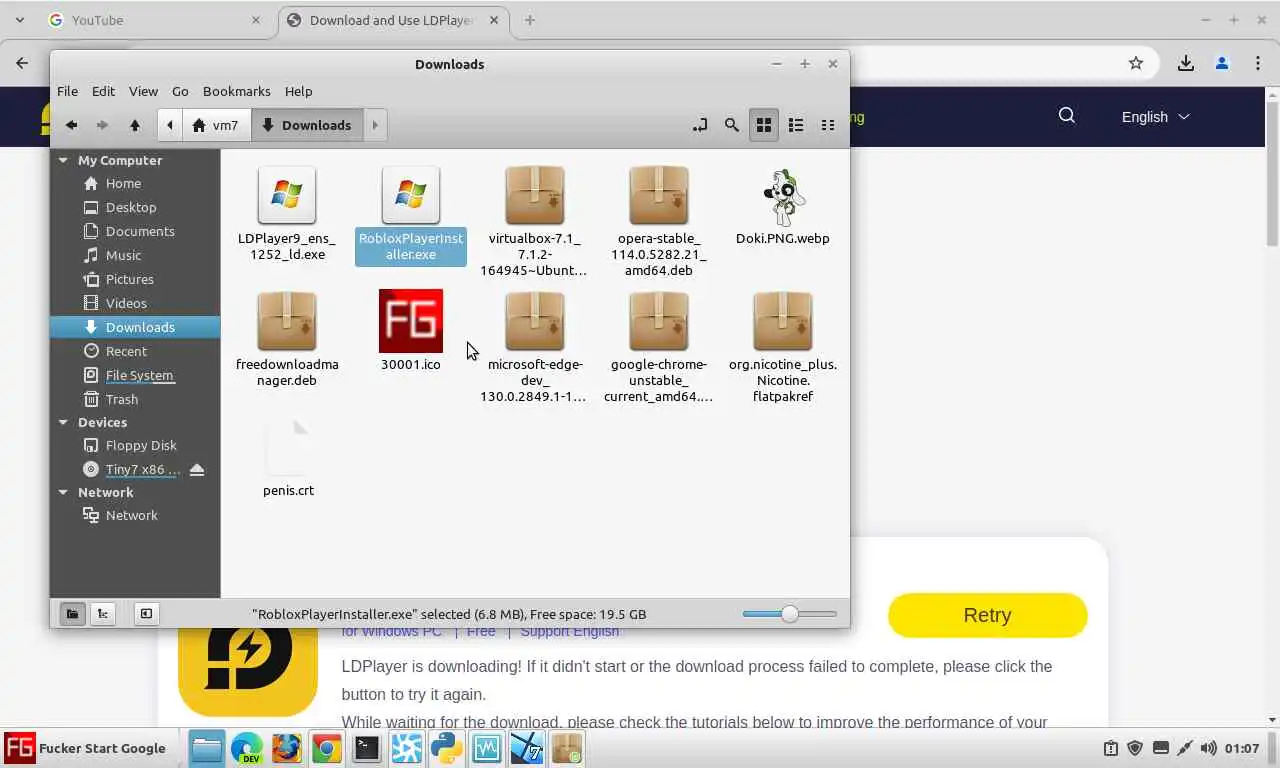Open the View menu
This screenshot has width=1280, height=768.
point(143,91)
